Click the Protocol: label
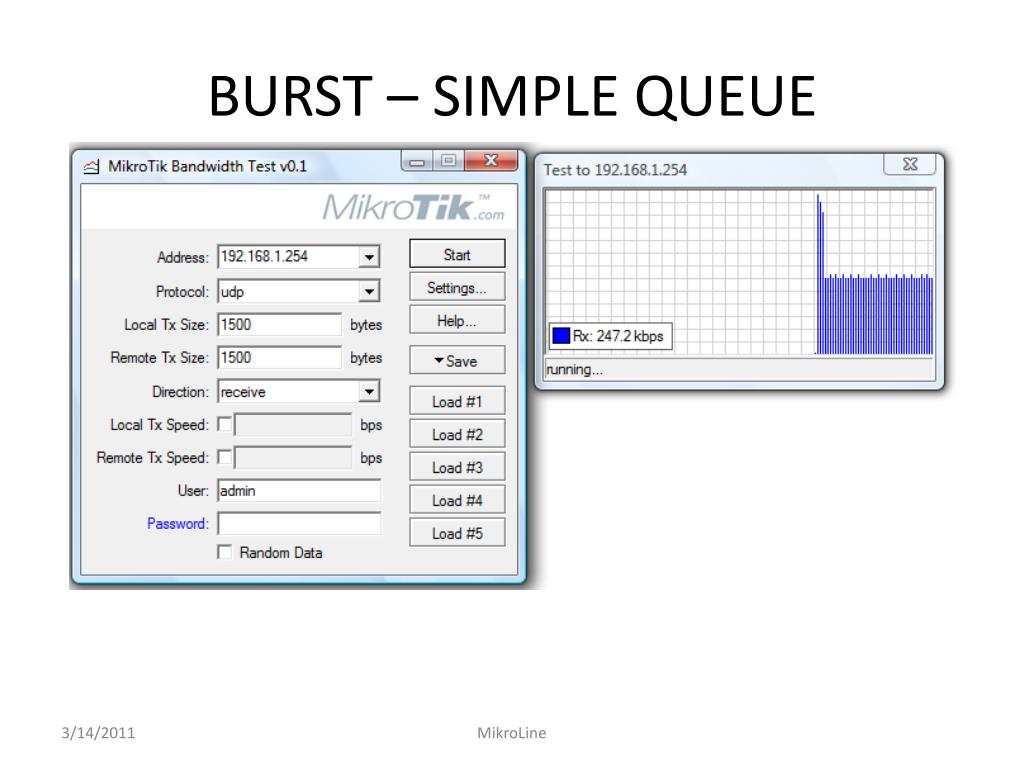 [x=182, y=291]
